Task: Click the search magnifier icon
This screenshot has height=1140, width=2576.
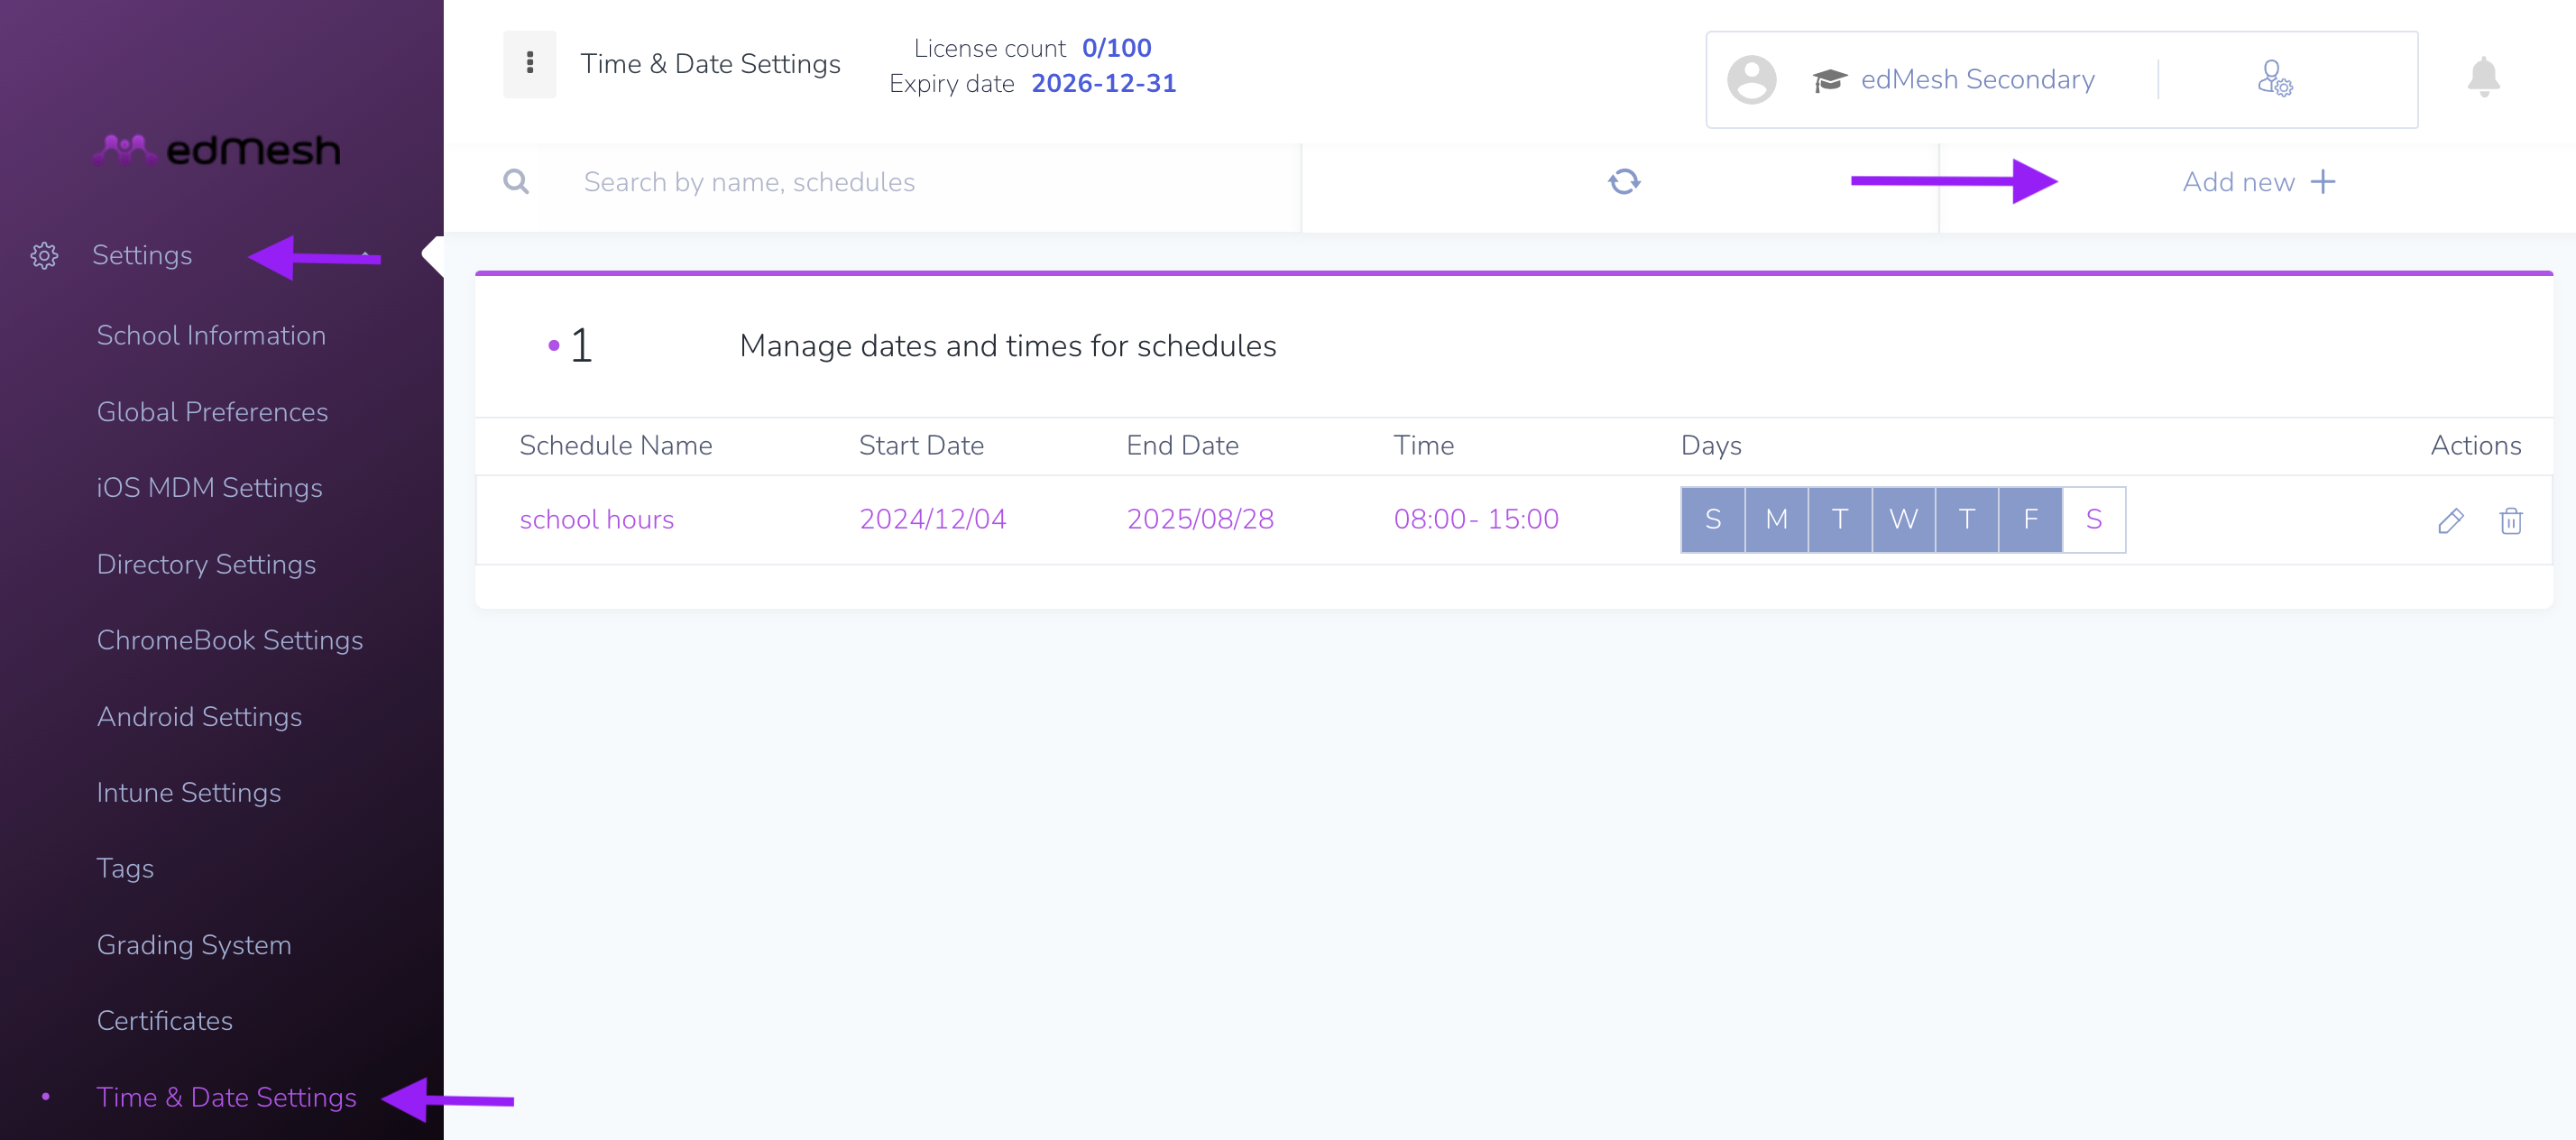Action: pyautogui.click(x=516, y=182)
